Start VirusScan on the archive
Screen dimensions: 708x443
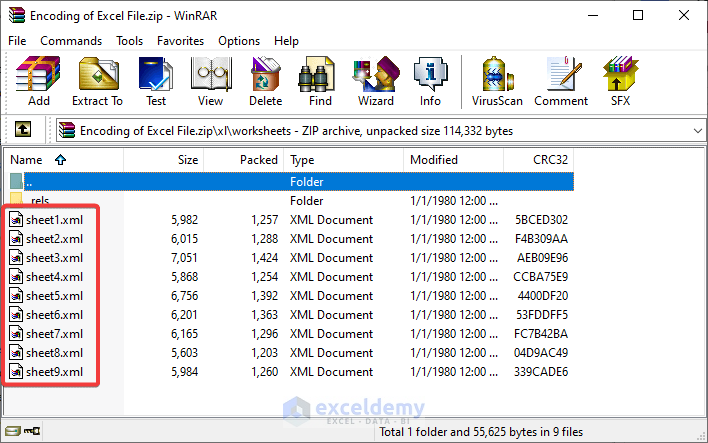click(497, 74)
